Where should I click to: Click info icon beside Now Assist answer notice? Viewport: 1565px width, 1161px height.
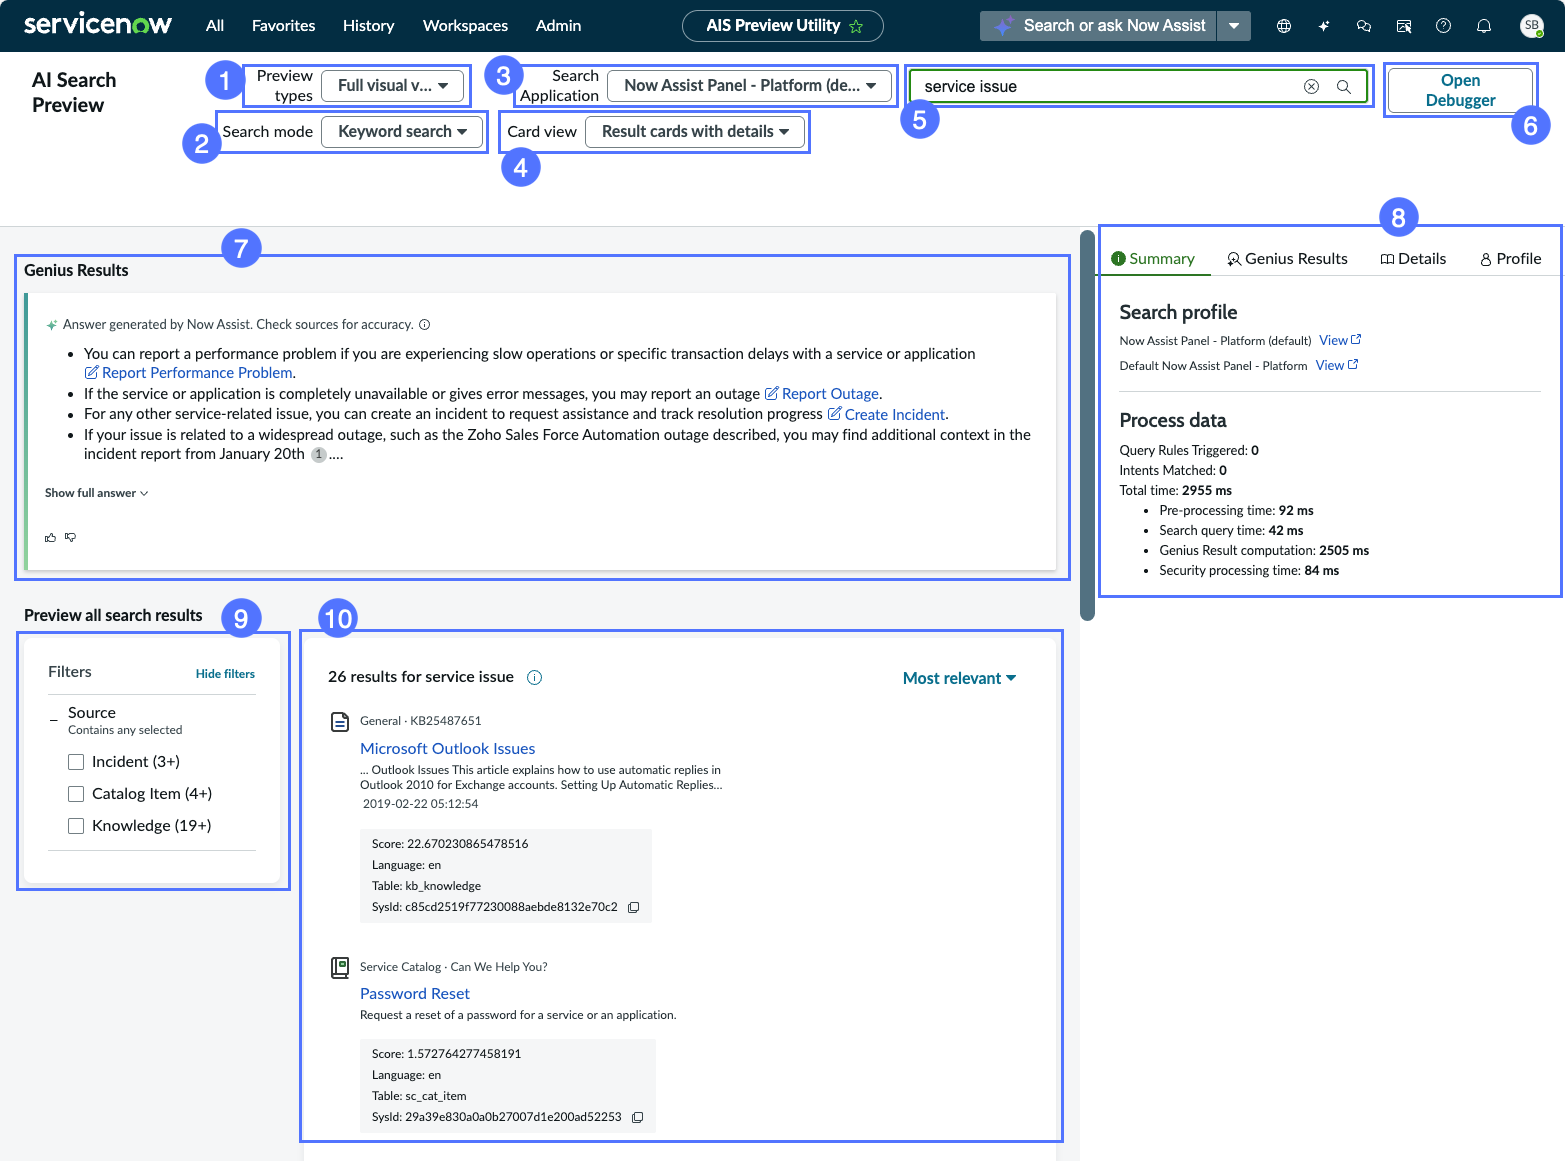pos(424,324)
